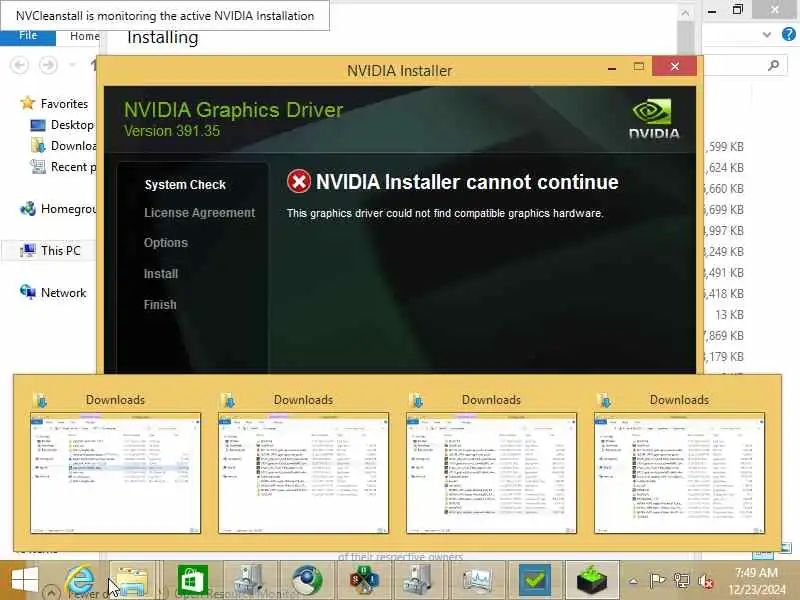Go back in the Explorer window
The height and width of the screenshot is (600, 800).
[x=20, y=65]
